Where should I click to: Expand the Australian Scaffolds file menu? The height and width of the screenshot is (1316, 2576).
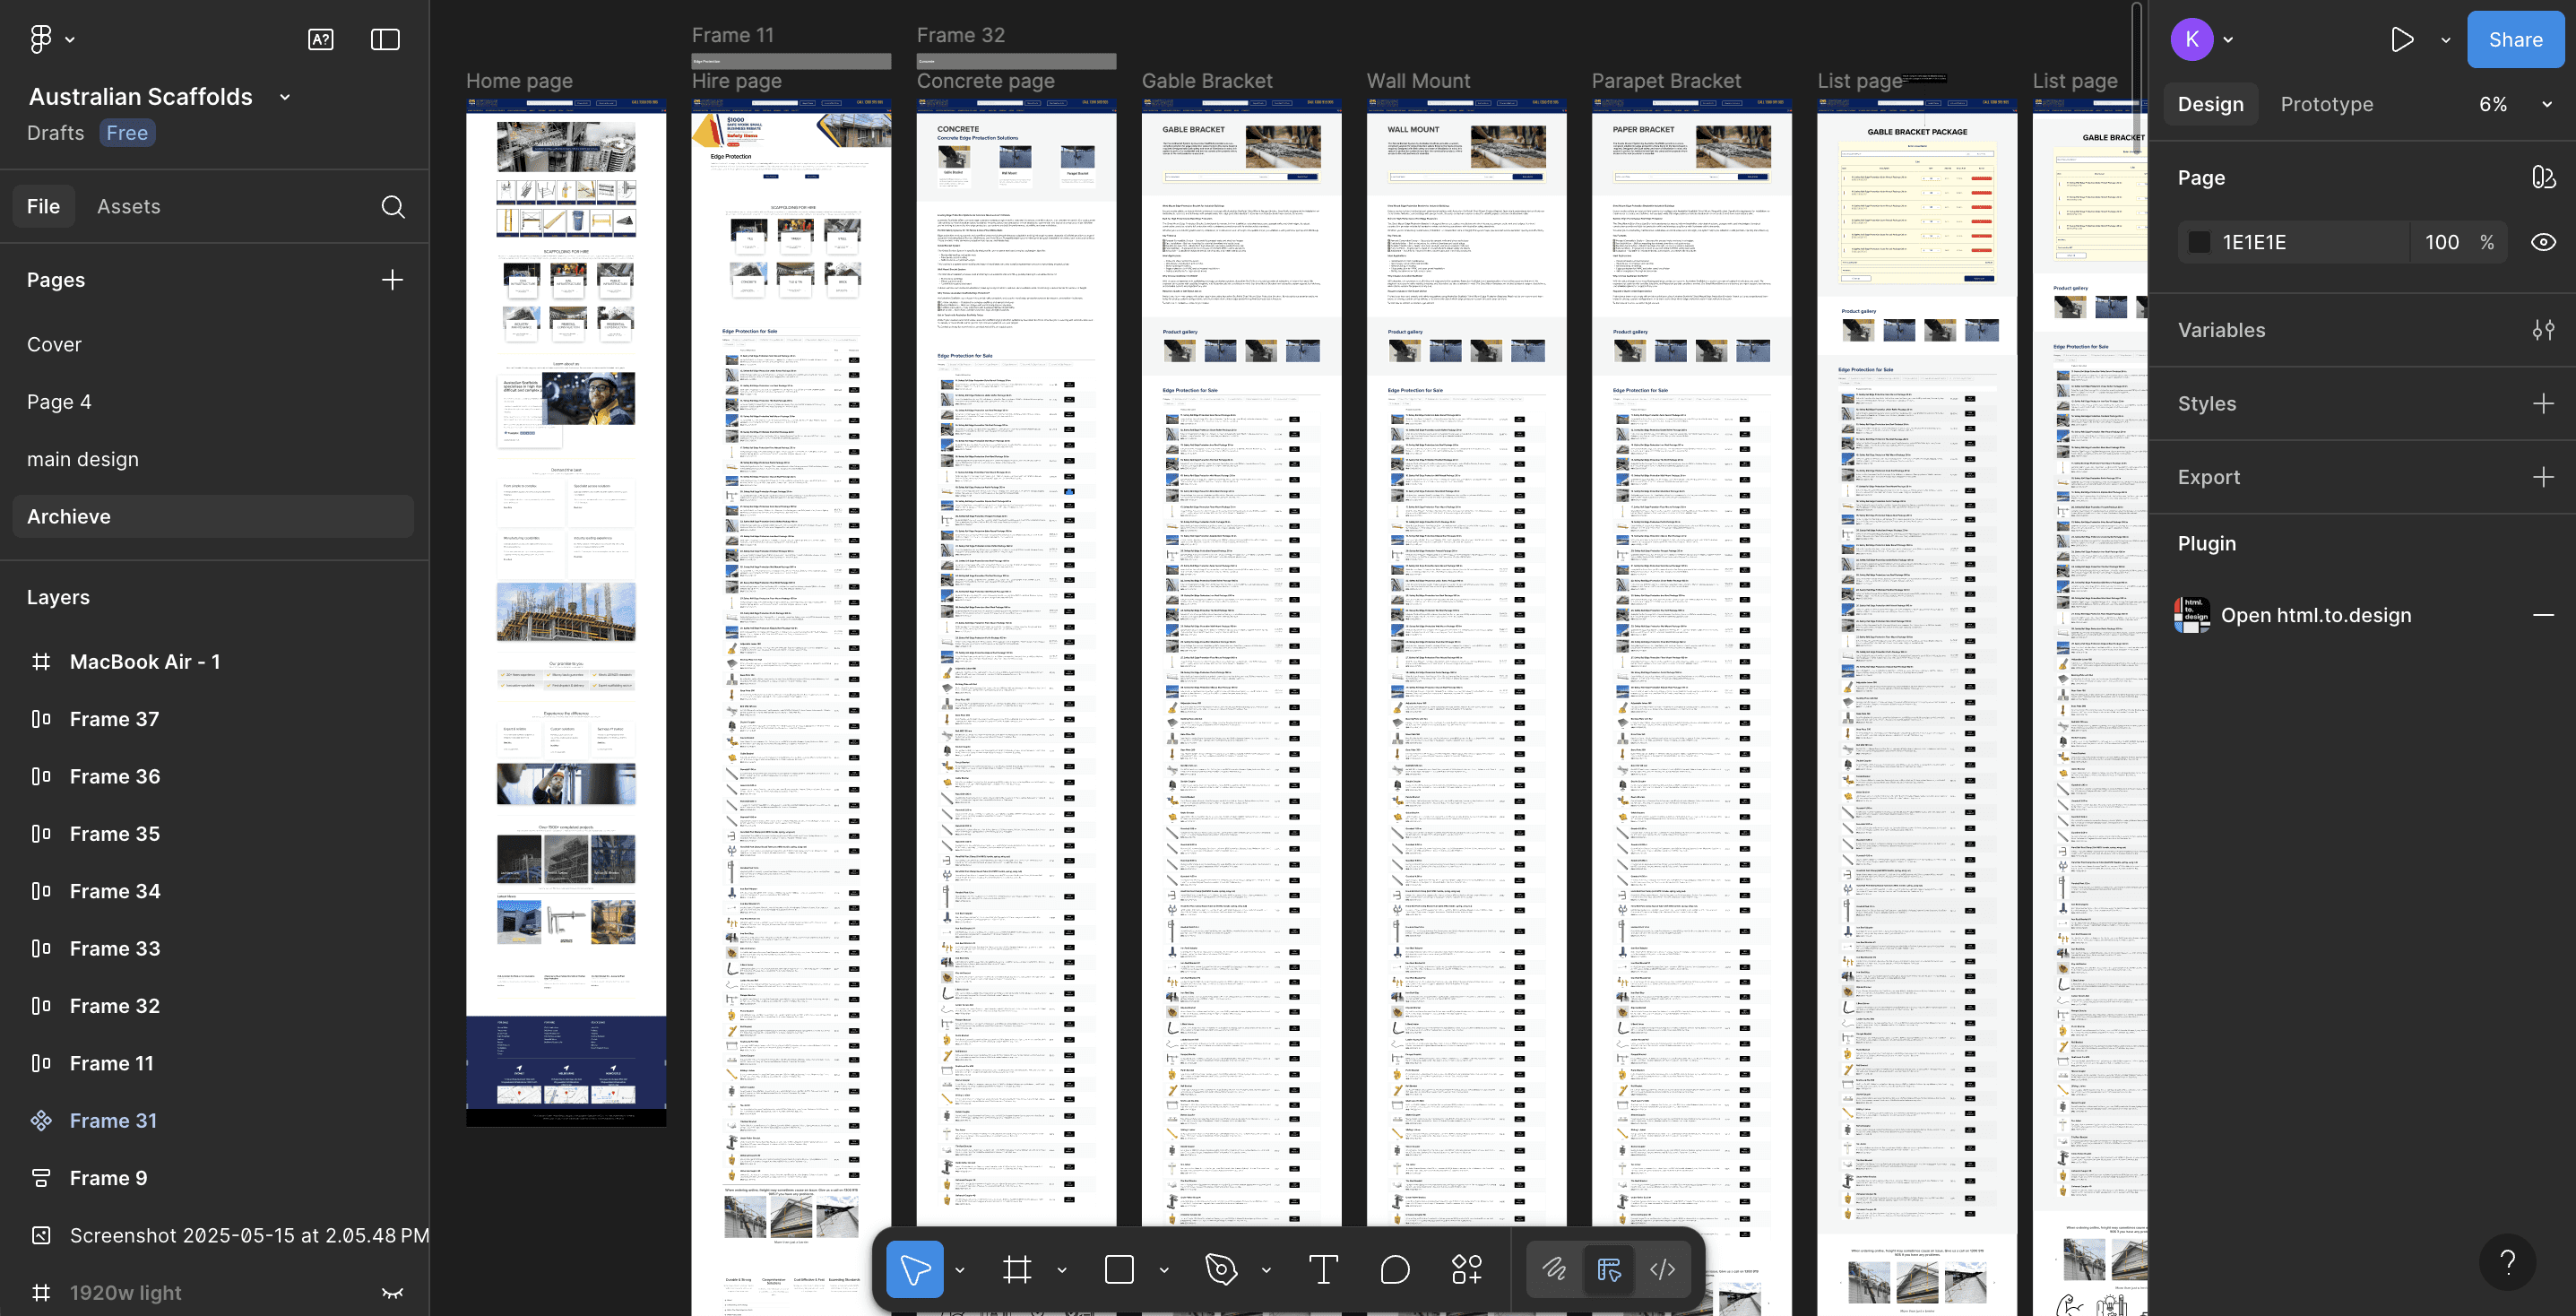pos(285,97)
